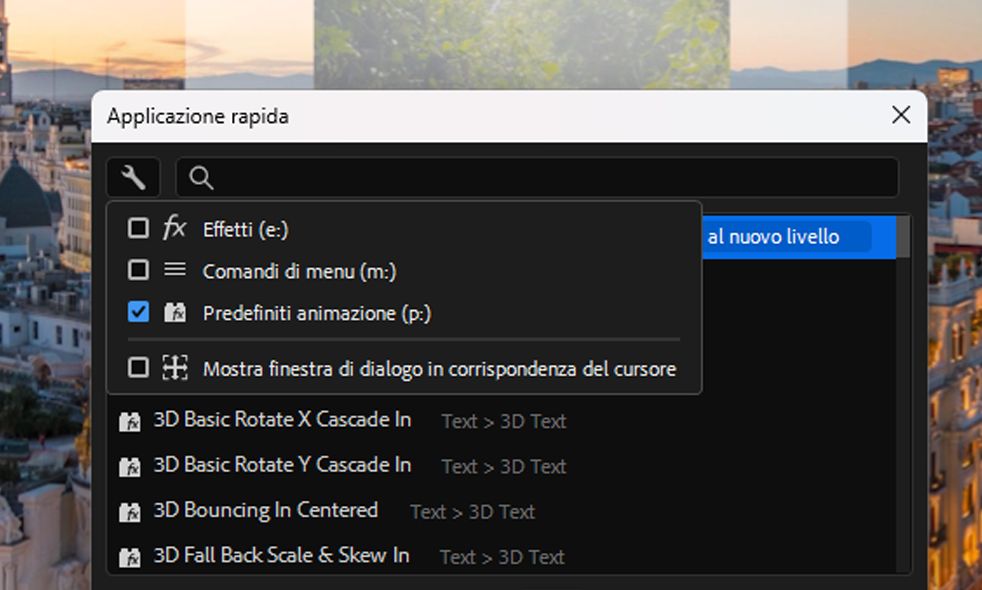Viewport: 982px width, 590px height.
Task: Close the Applicazione rapida dialog
Action: 900,115
